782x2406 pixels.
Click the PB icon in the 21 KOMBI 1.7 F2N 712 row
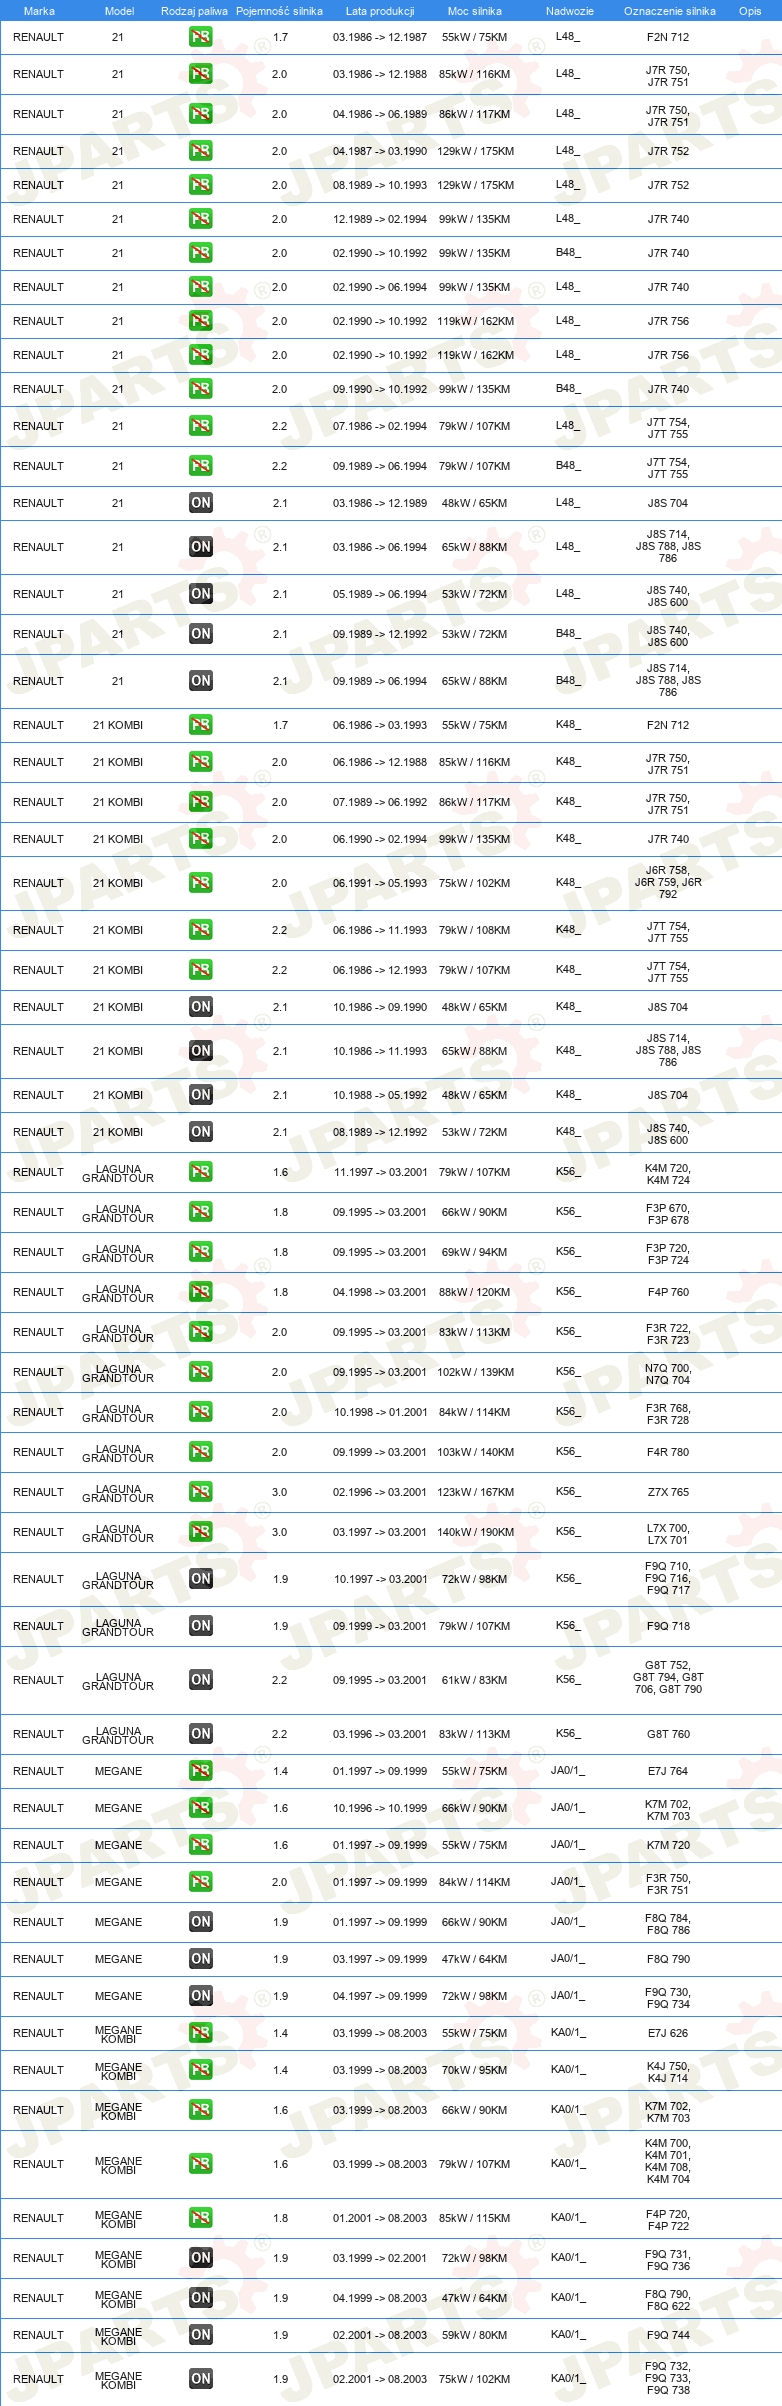tap(201, 725)
